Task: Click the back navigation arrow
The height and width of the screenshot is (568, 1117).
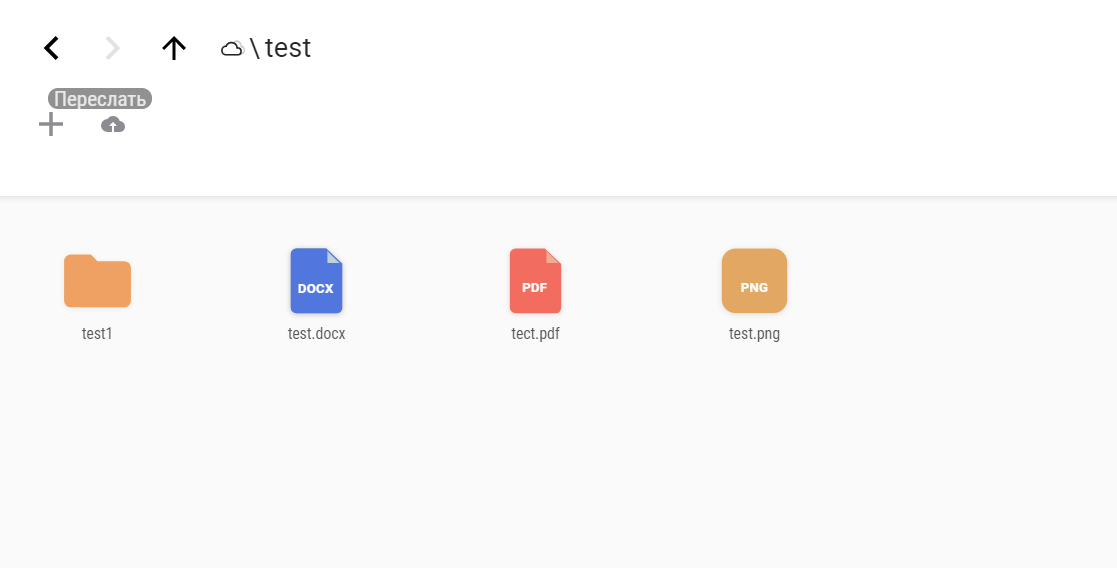Action: (x=52, y=48)
